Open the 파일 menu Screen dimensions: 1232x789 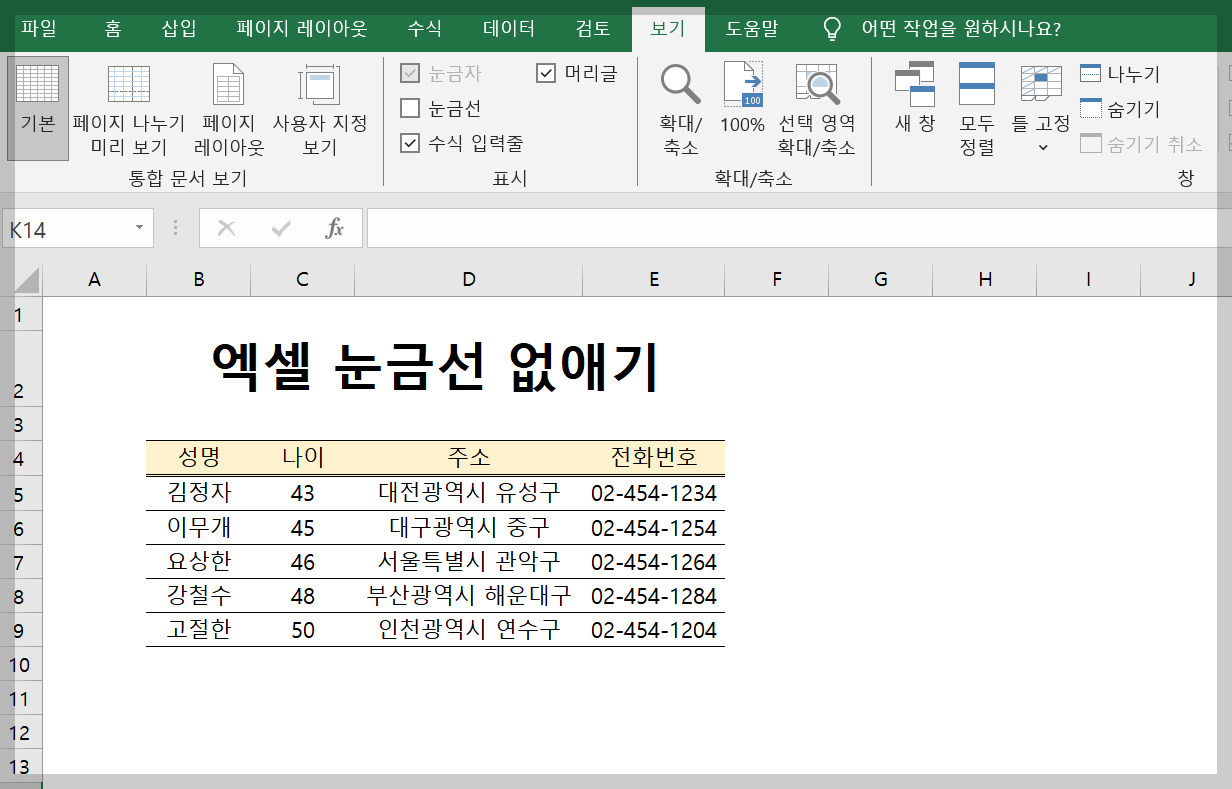(39, 30)
